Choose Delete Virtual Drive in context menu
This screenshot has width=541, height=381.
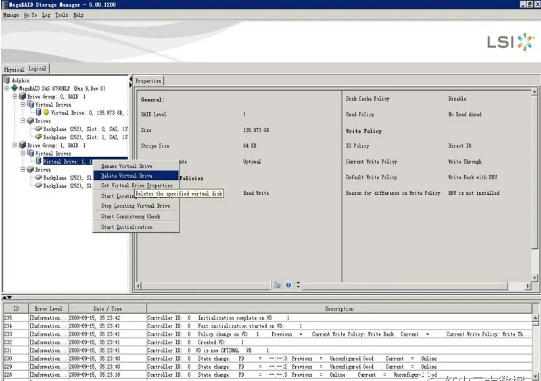[136, 176]
